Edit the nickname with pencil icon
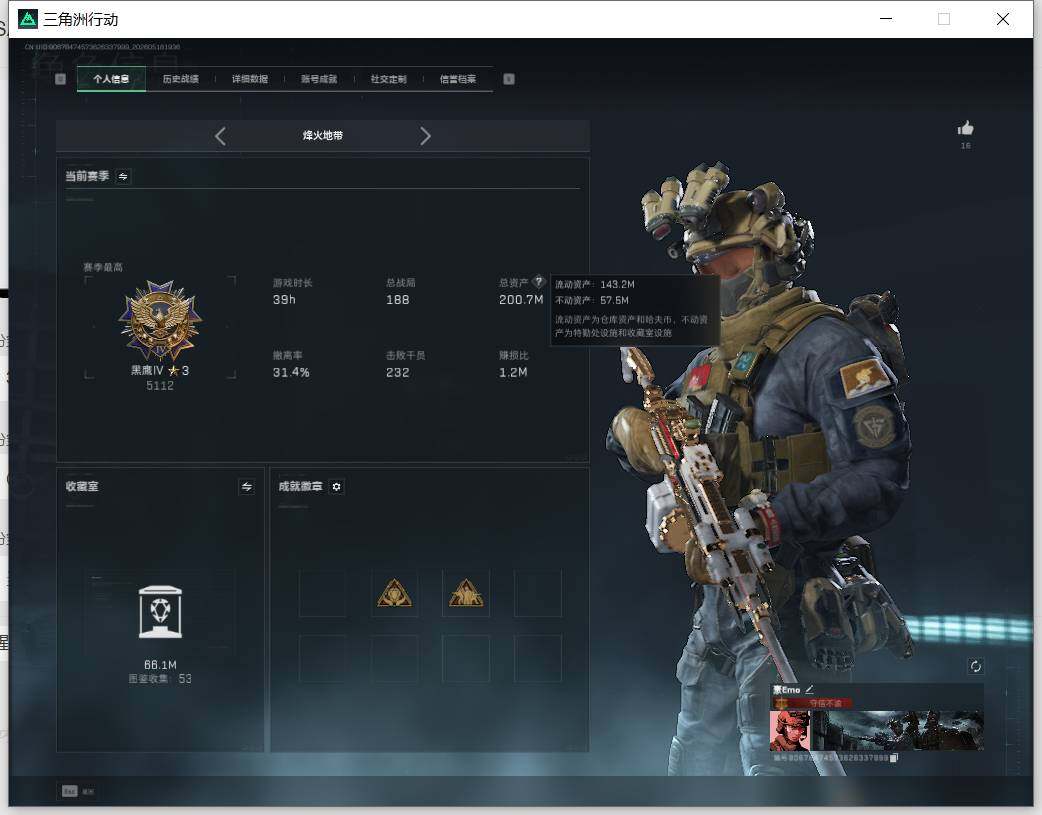 809,690
